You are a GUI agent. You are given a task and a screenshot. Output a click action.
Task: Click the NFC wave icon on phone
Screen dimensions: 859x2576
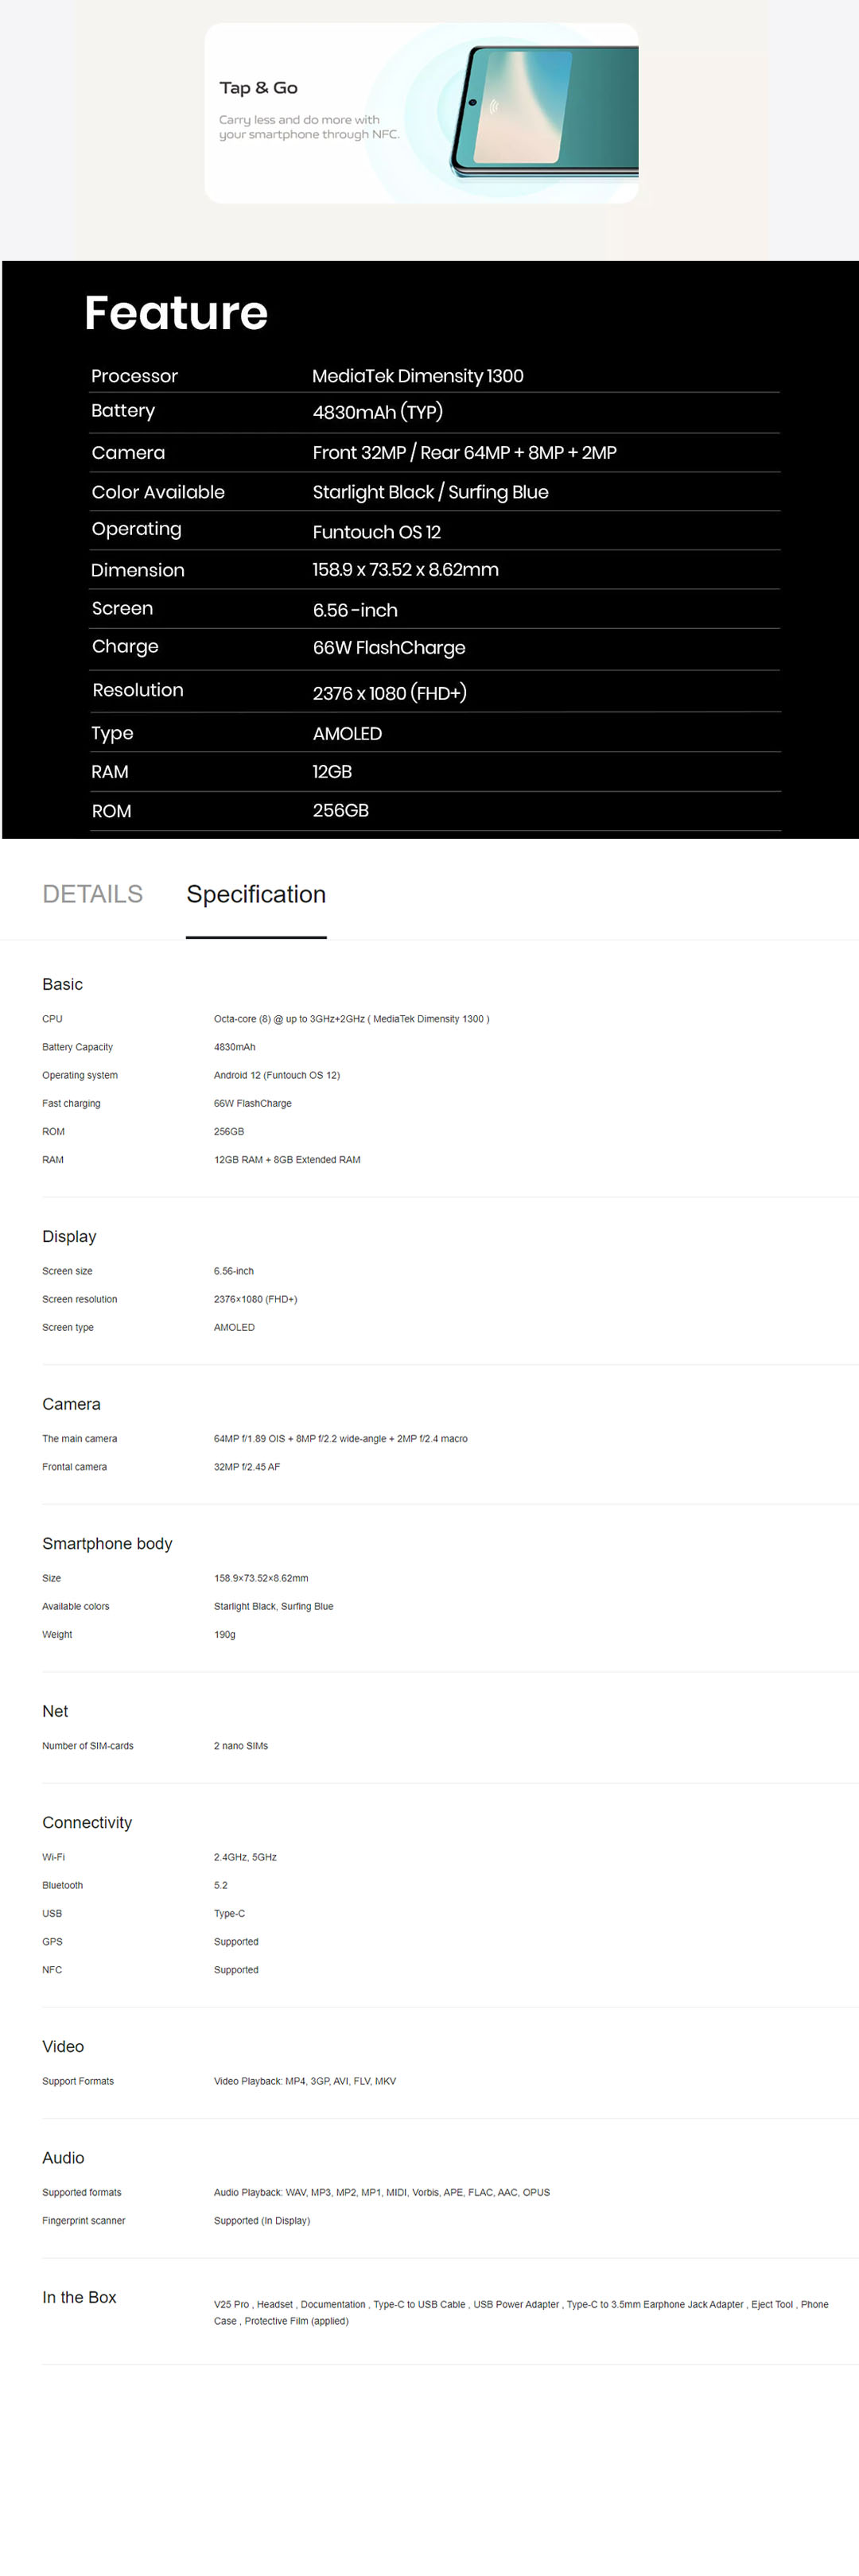(493, 106)
